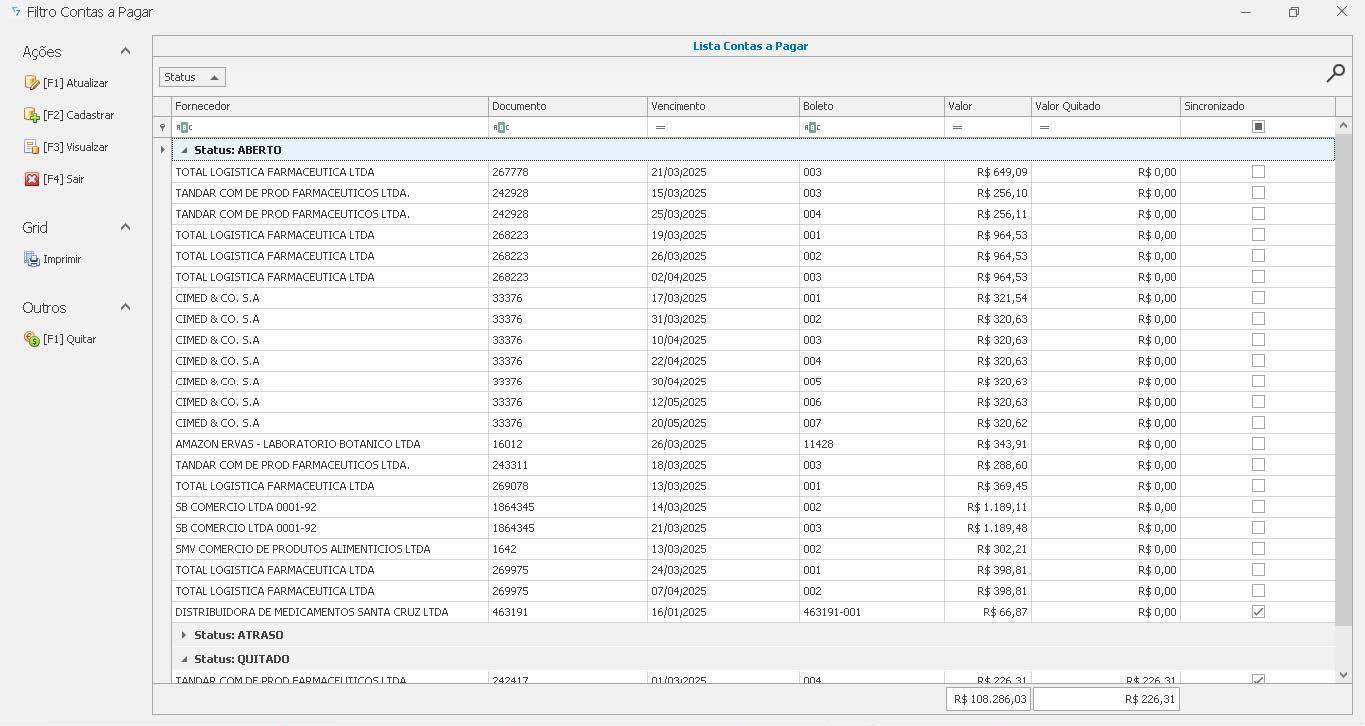Restore the window with title bar button

pos(1293,12)
